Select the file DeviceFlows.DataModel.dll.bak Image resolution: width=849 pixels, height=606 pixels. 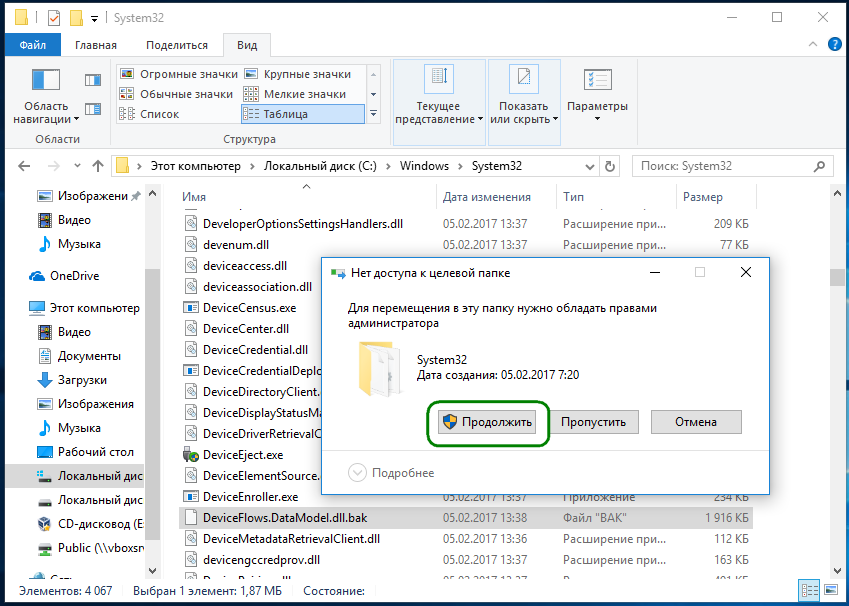pyautogui.click(x=465, y=518)
